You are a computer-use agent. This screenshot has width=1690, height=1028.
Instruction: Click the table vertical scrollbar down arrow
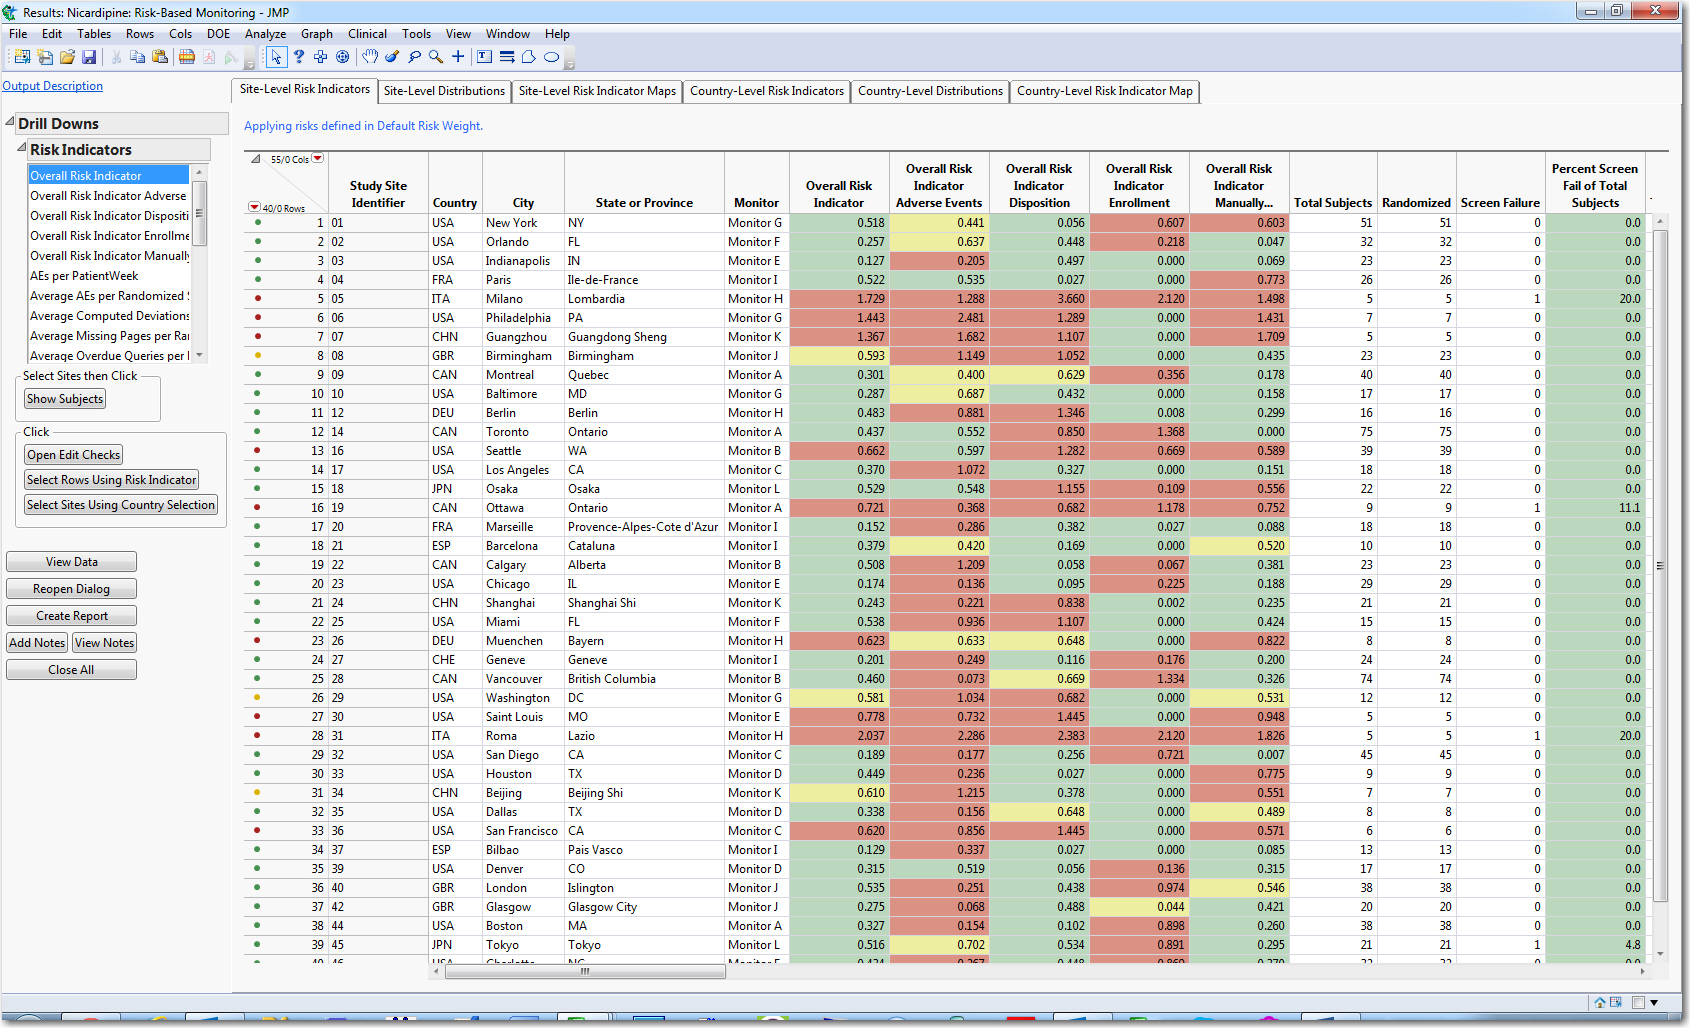[1661, 953]
